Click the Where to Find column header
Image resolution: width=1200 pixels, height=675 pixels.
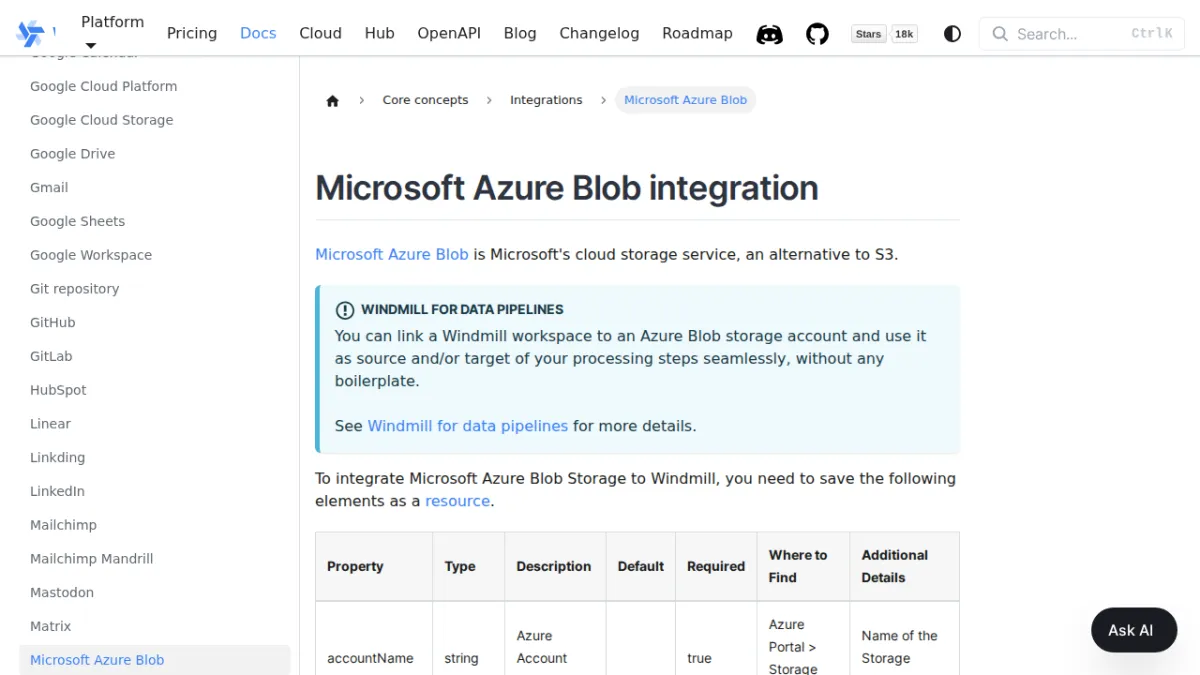click(803, 566)
